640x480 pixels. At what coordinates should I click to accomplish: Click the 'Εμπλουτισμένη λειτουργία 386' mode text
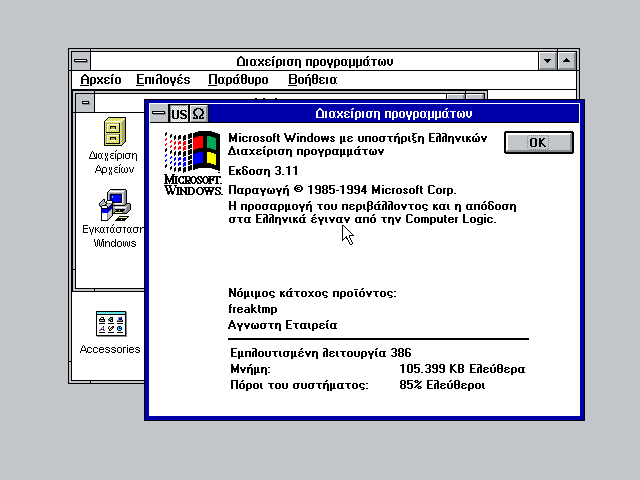click(321, 353)
